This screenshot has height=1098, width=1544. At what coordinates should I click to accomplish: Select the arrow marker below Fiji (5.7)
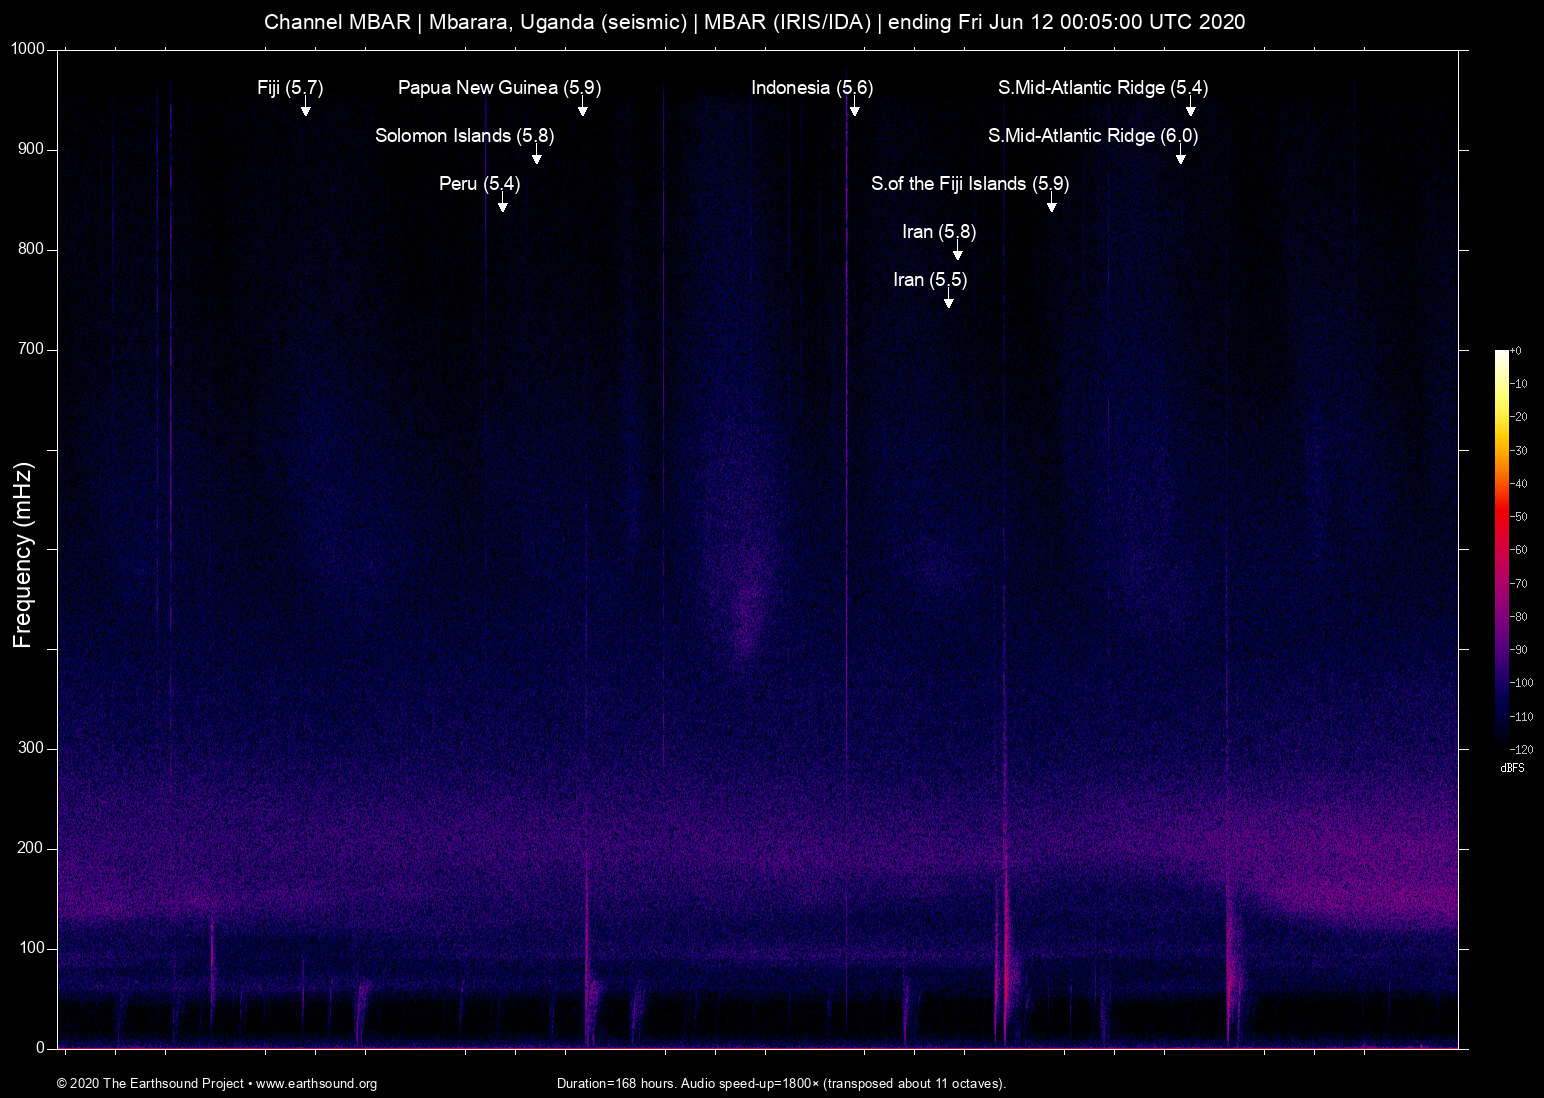(306, 110)
